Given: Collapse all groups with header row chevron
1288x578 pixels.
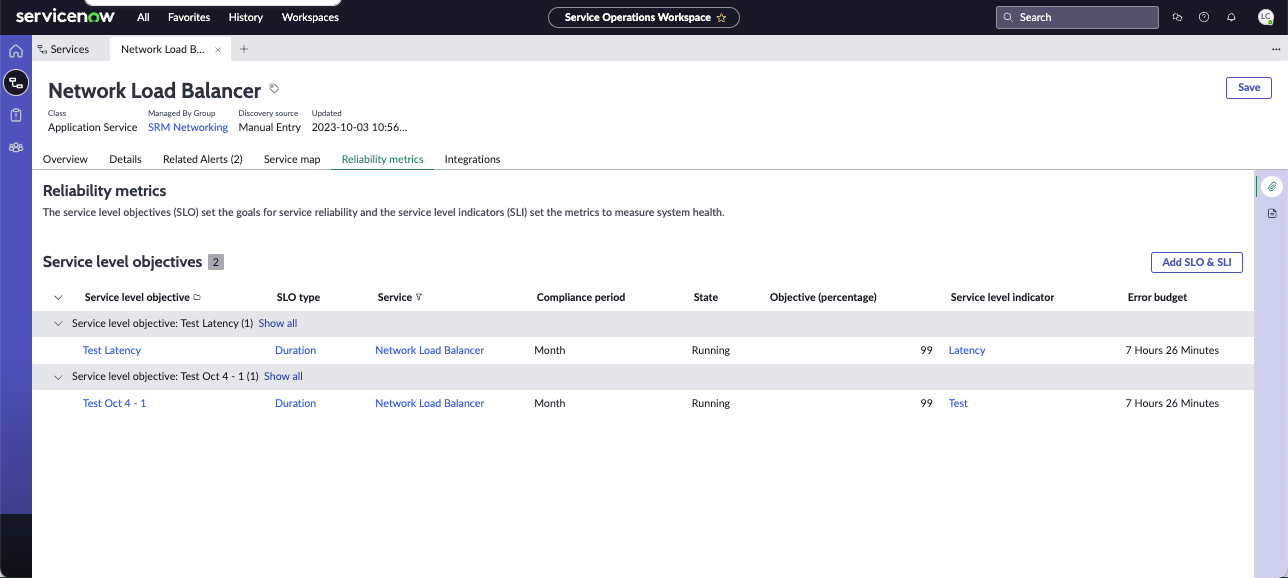Looking at the screenshot, I should (x=58, y=297).
